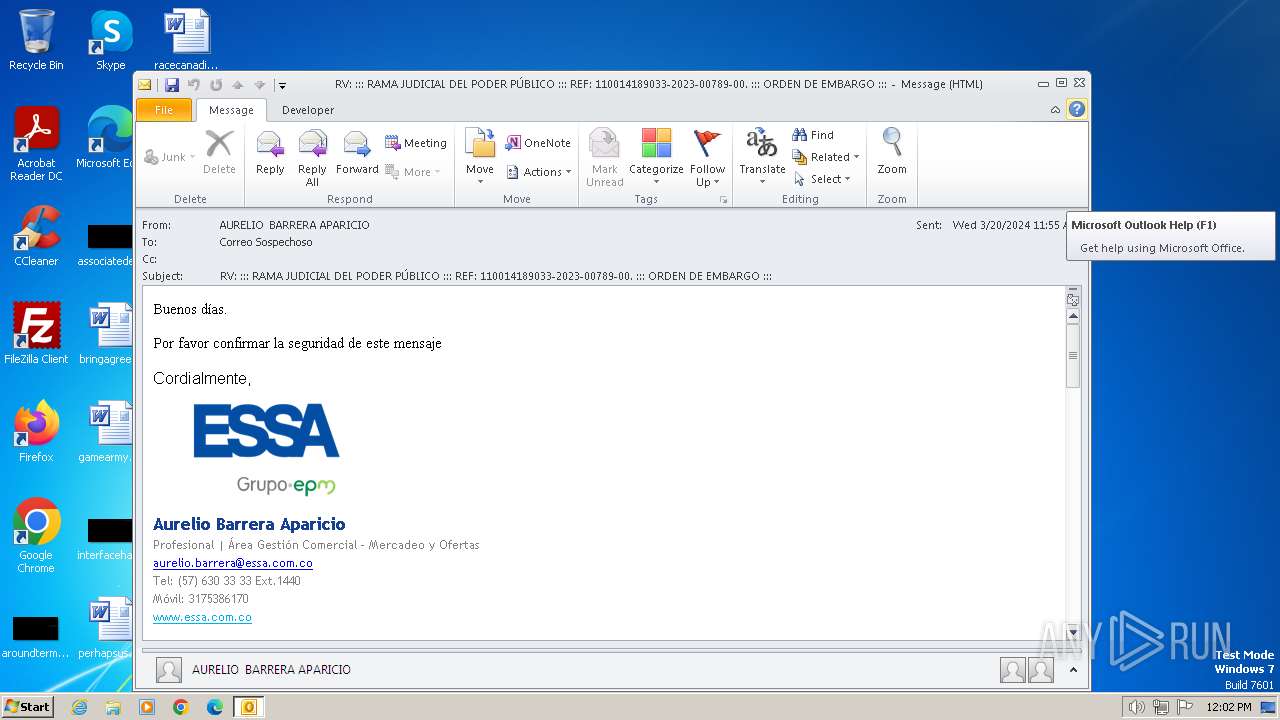The width and height of the screenshot is (1280, 720).
Task: Click the ESSA Grupo epm logo
Action: [x=266, y=450]
